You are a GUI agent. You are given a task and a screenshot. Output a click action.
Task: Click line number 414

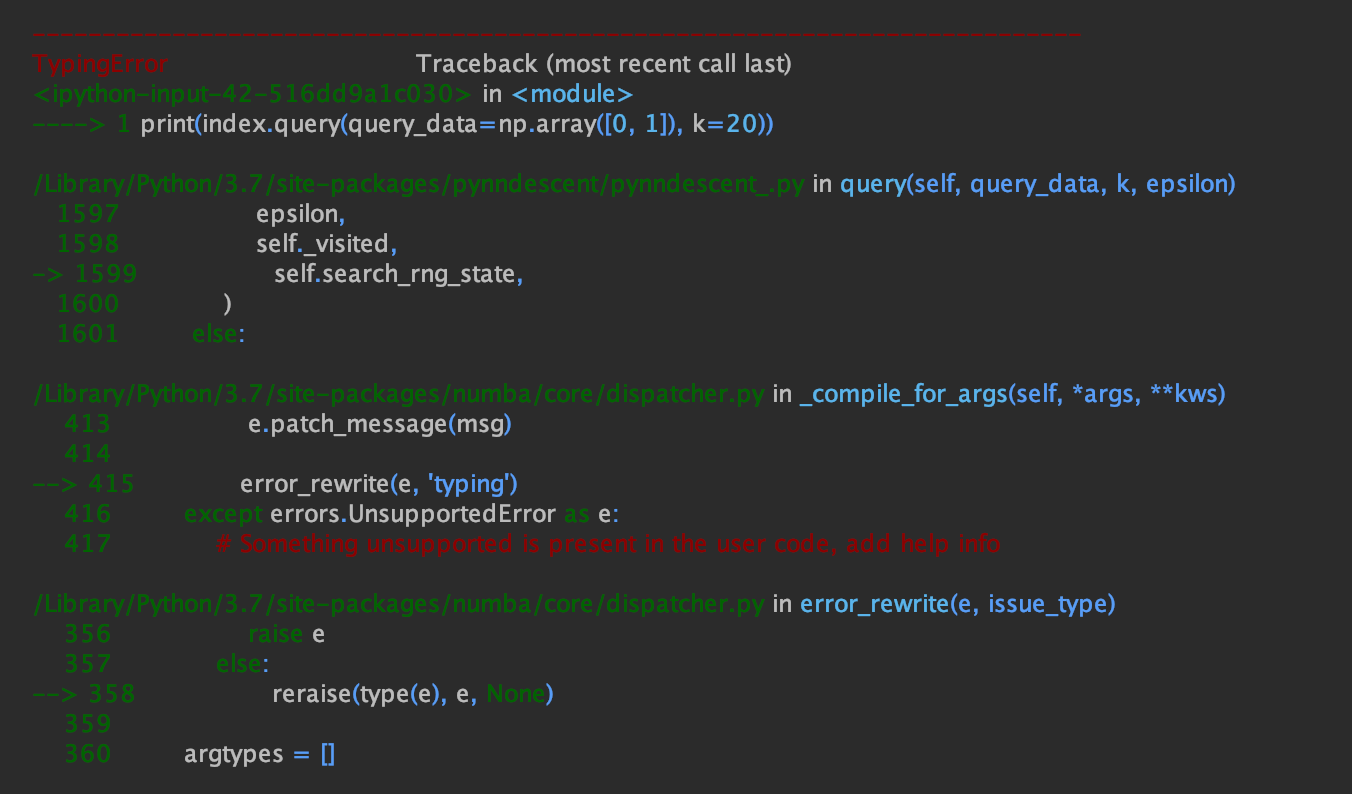tap(87, 454)
